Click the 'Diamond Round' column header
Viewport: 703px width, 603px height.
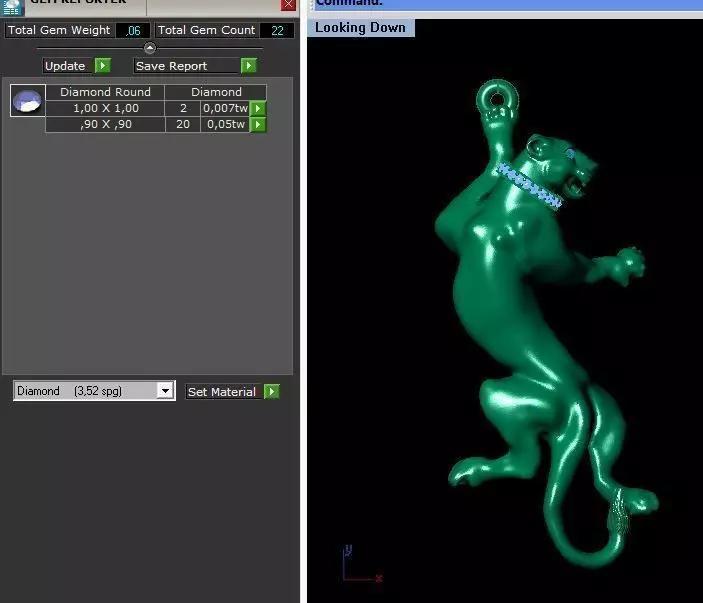click(105, 92)
